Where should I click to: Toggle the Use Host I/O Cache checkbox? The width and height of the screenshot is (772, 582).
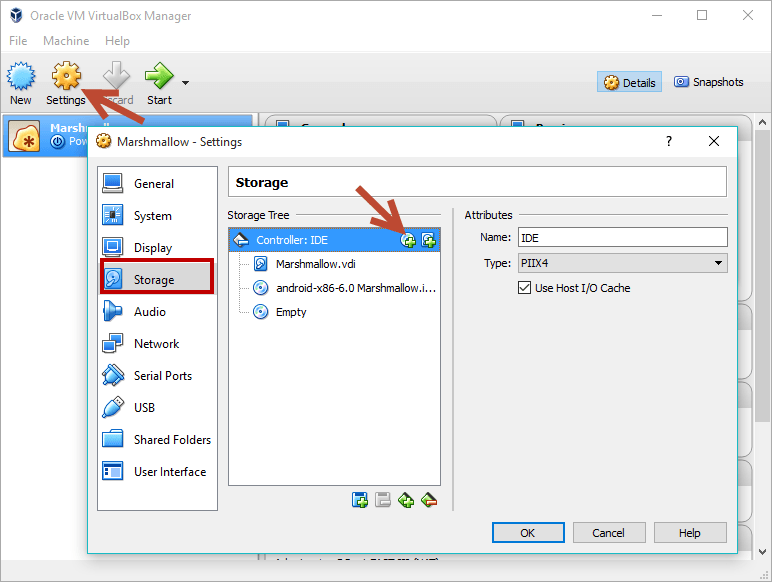pos(524,288)
